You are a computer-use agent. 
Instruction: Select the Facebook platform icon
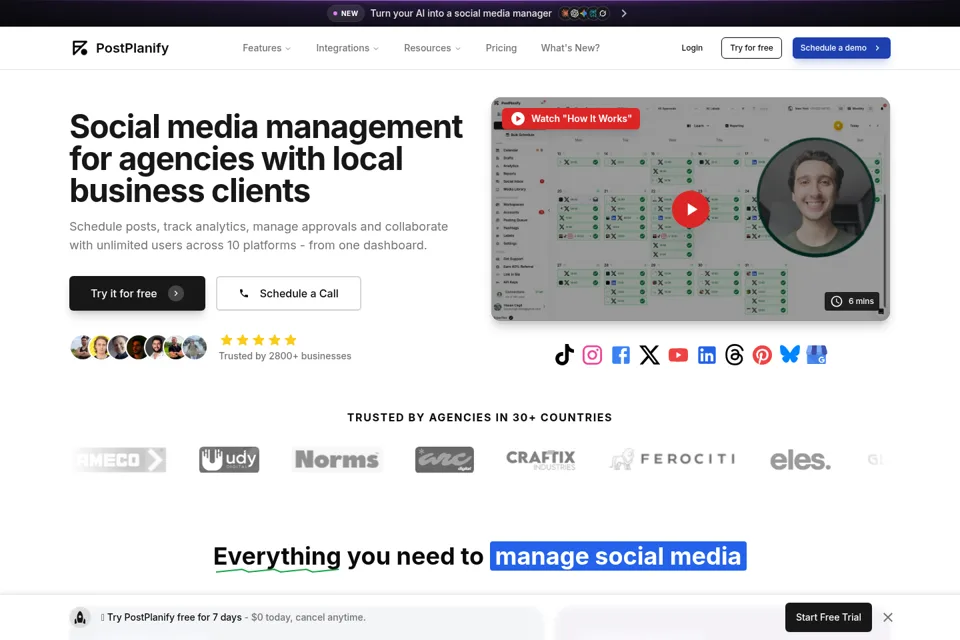[620, 355]
